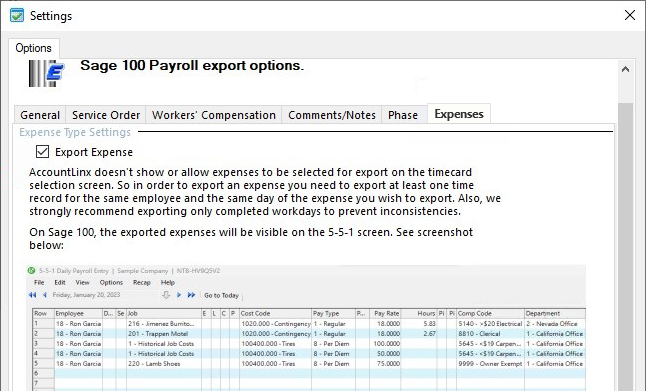Click the Sage 100 export barcode logo
Screen dimensions: 646x391
[x=47, y=73]
